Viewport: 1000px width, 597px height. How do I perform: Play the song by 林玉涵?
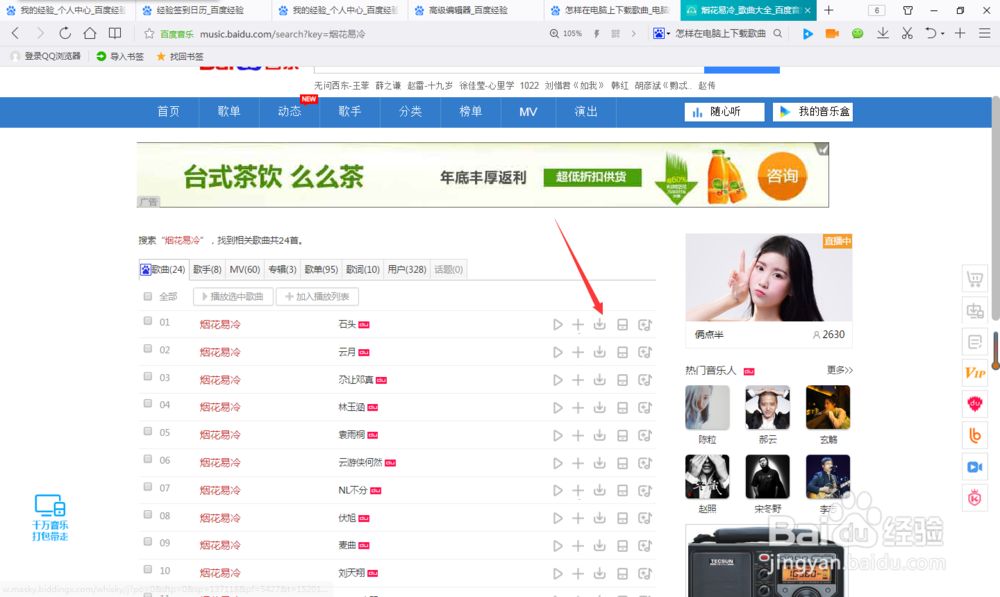pyautogui.click(x=557, y=408)
